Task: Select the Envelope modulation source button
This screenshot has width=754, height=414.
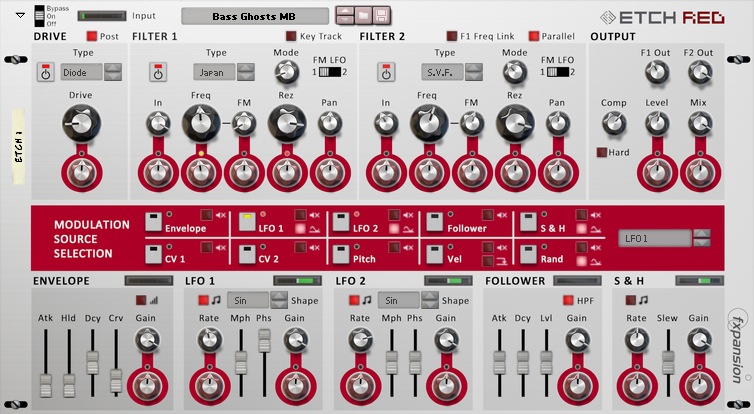Action: [153, 222]
